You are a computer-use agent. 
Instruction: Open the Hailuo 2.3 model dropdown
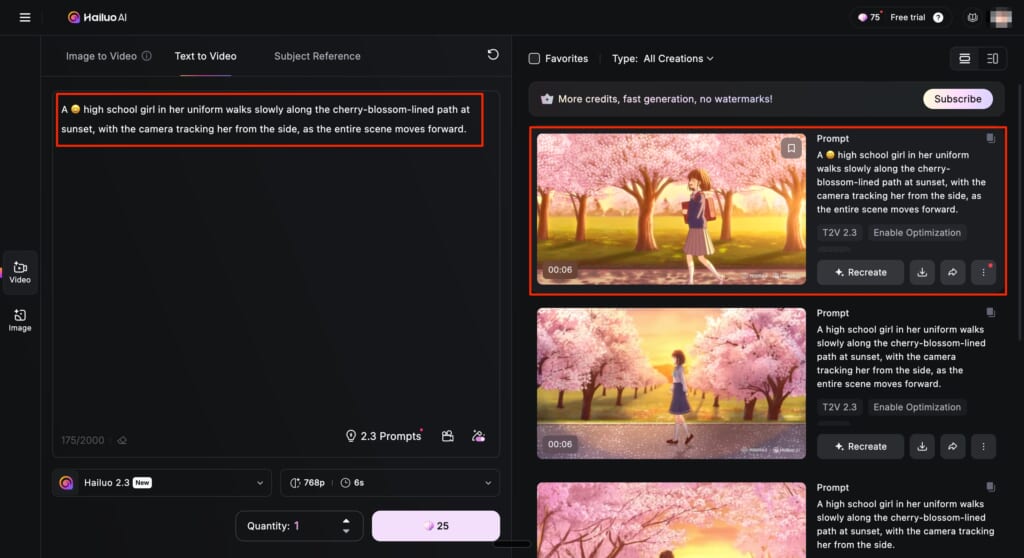162,483
